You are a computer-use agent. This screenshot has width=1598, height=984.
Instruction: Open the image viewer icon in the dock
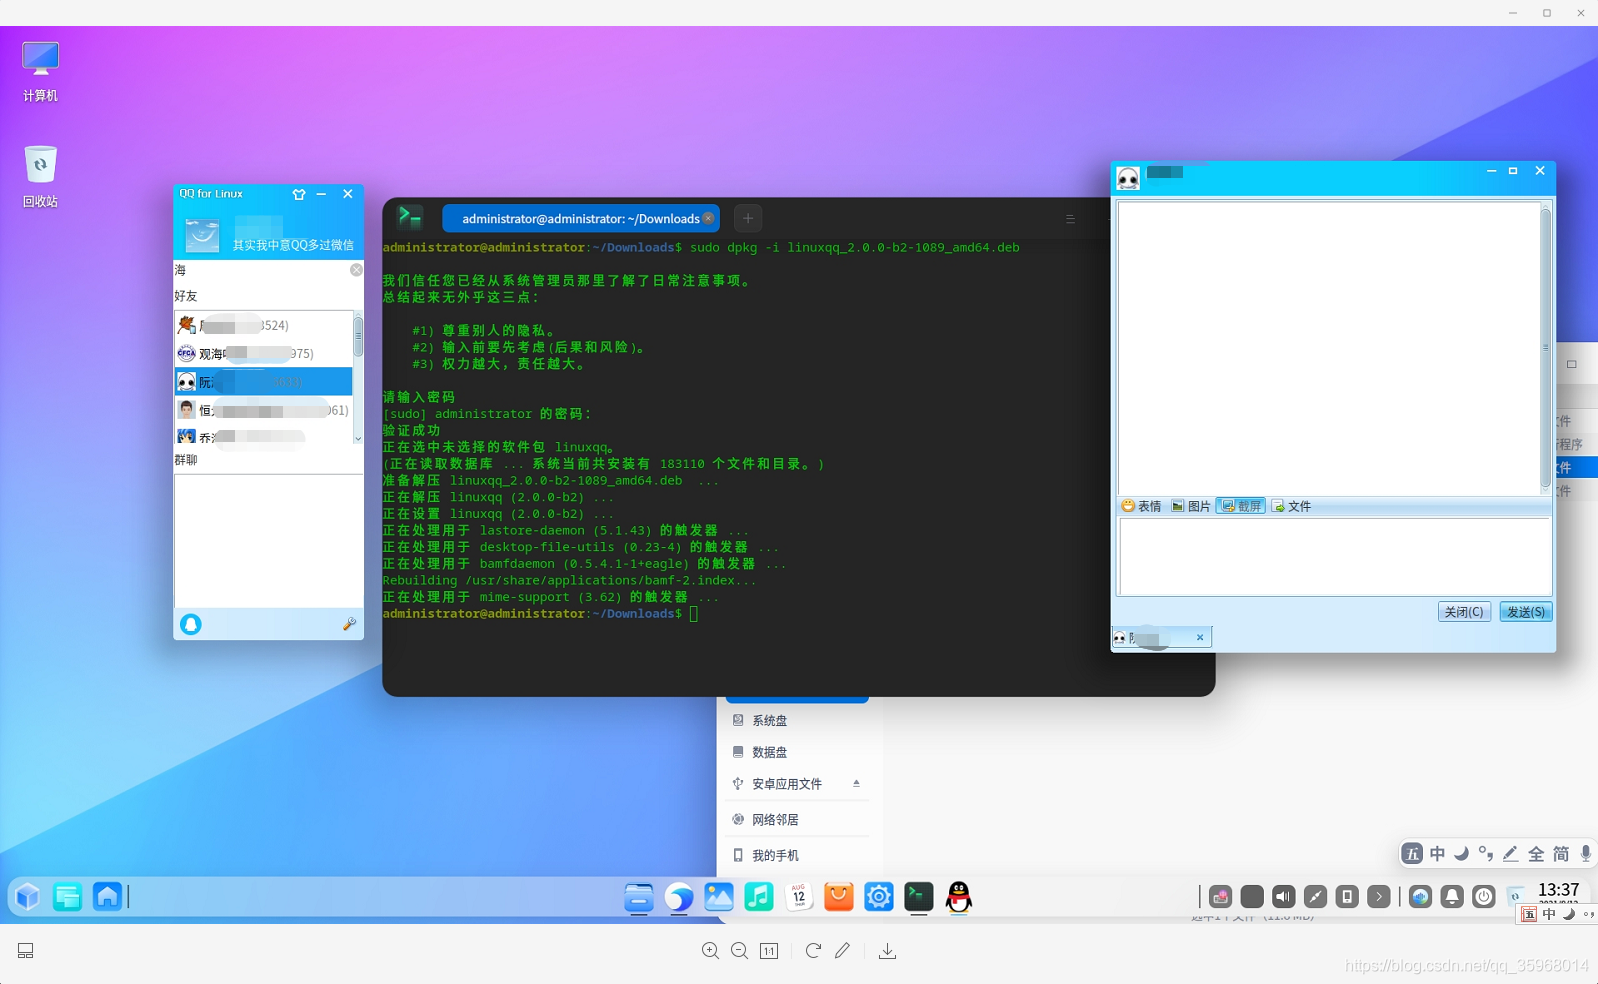tap(719, 897)
